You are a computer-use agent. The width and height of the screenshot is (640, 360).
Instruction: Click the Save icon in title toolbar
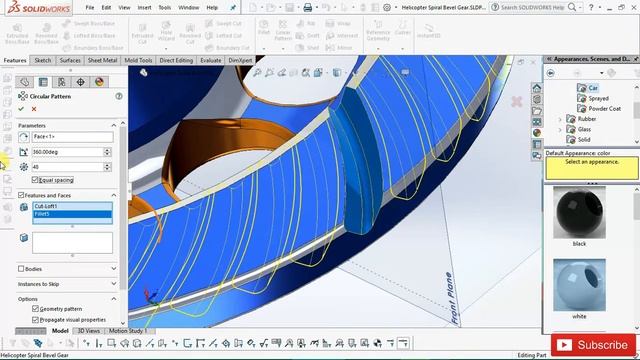[x=290, y=7]
